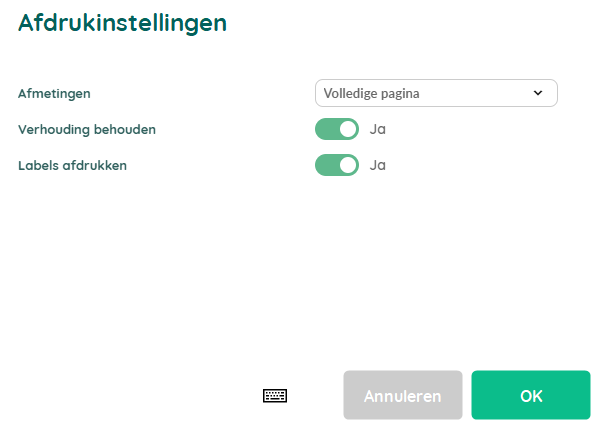Viewport: 608px width, 427px height.
Task: Click the white knob of Labels afdrukken toggle
Action: point(348,165)
